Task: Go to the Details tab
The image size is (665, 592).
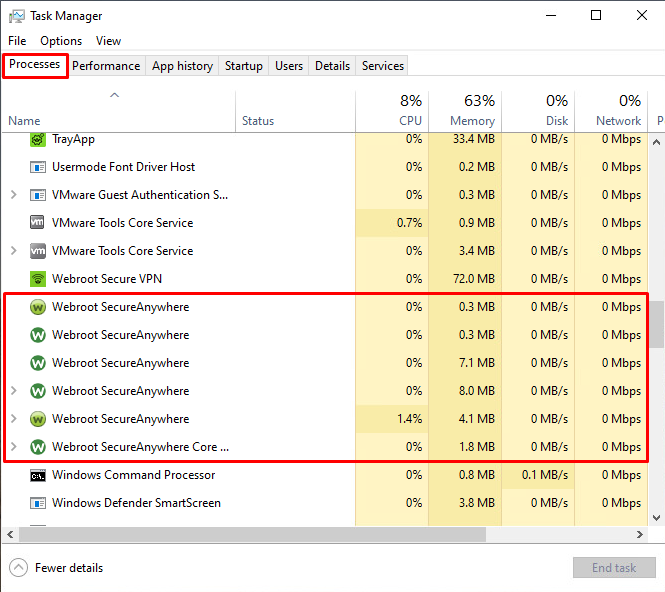Action: 332,66
